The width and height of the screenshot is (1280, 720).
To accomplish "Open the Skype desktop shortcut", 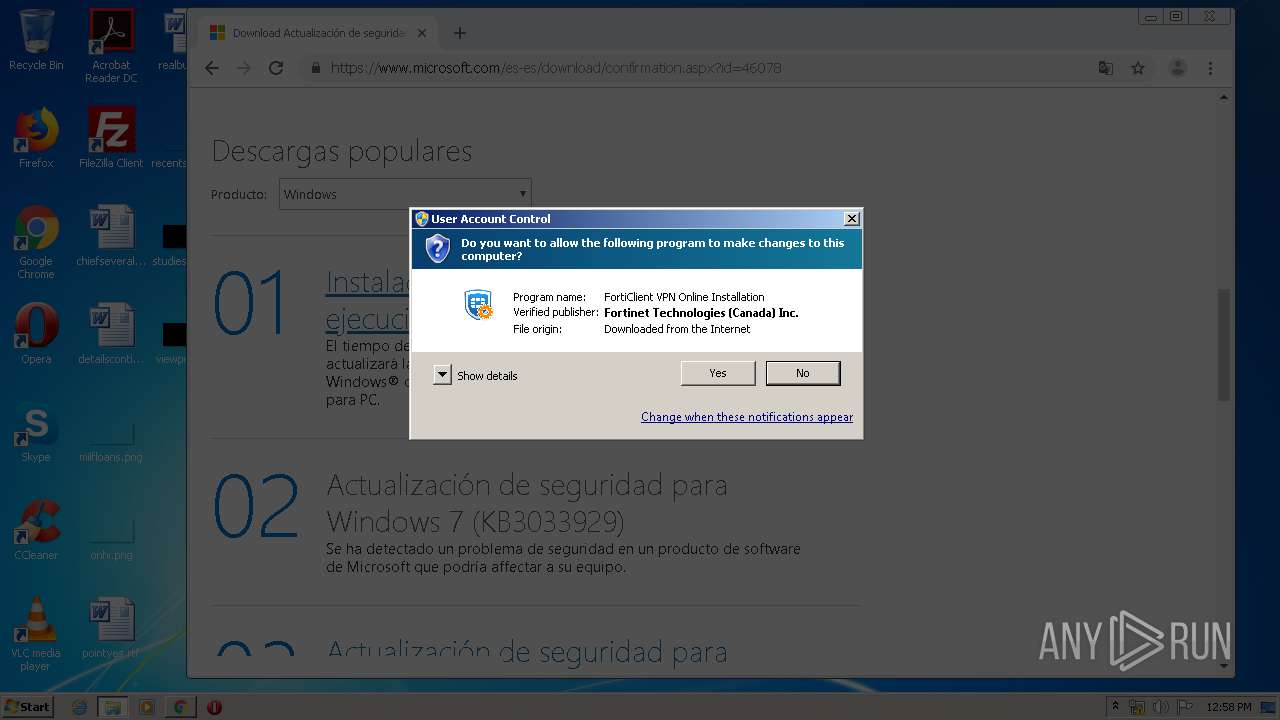I will pos(36,432).
